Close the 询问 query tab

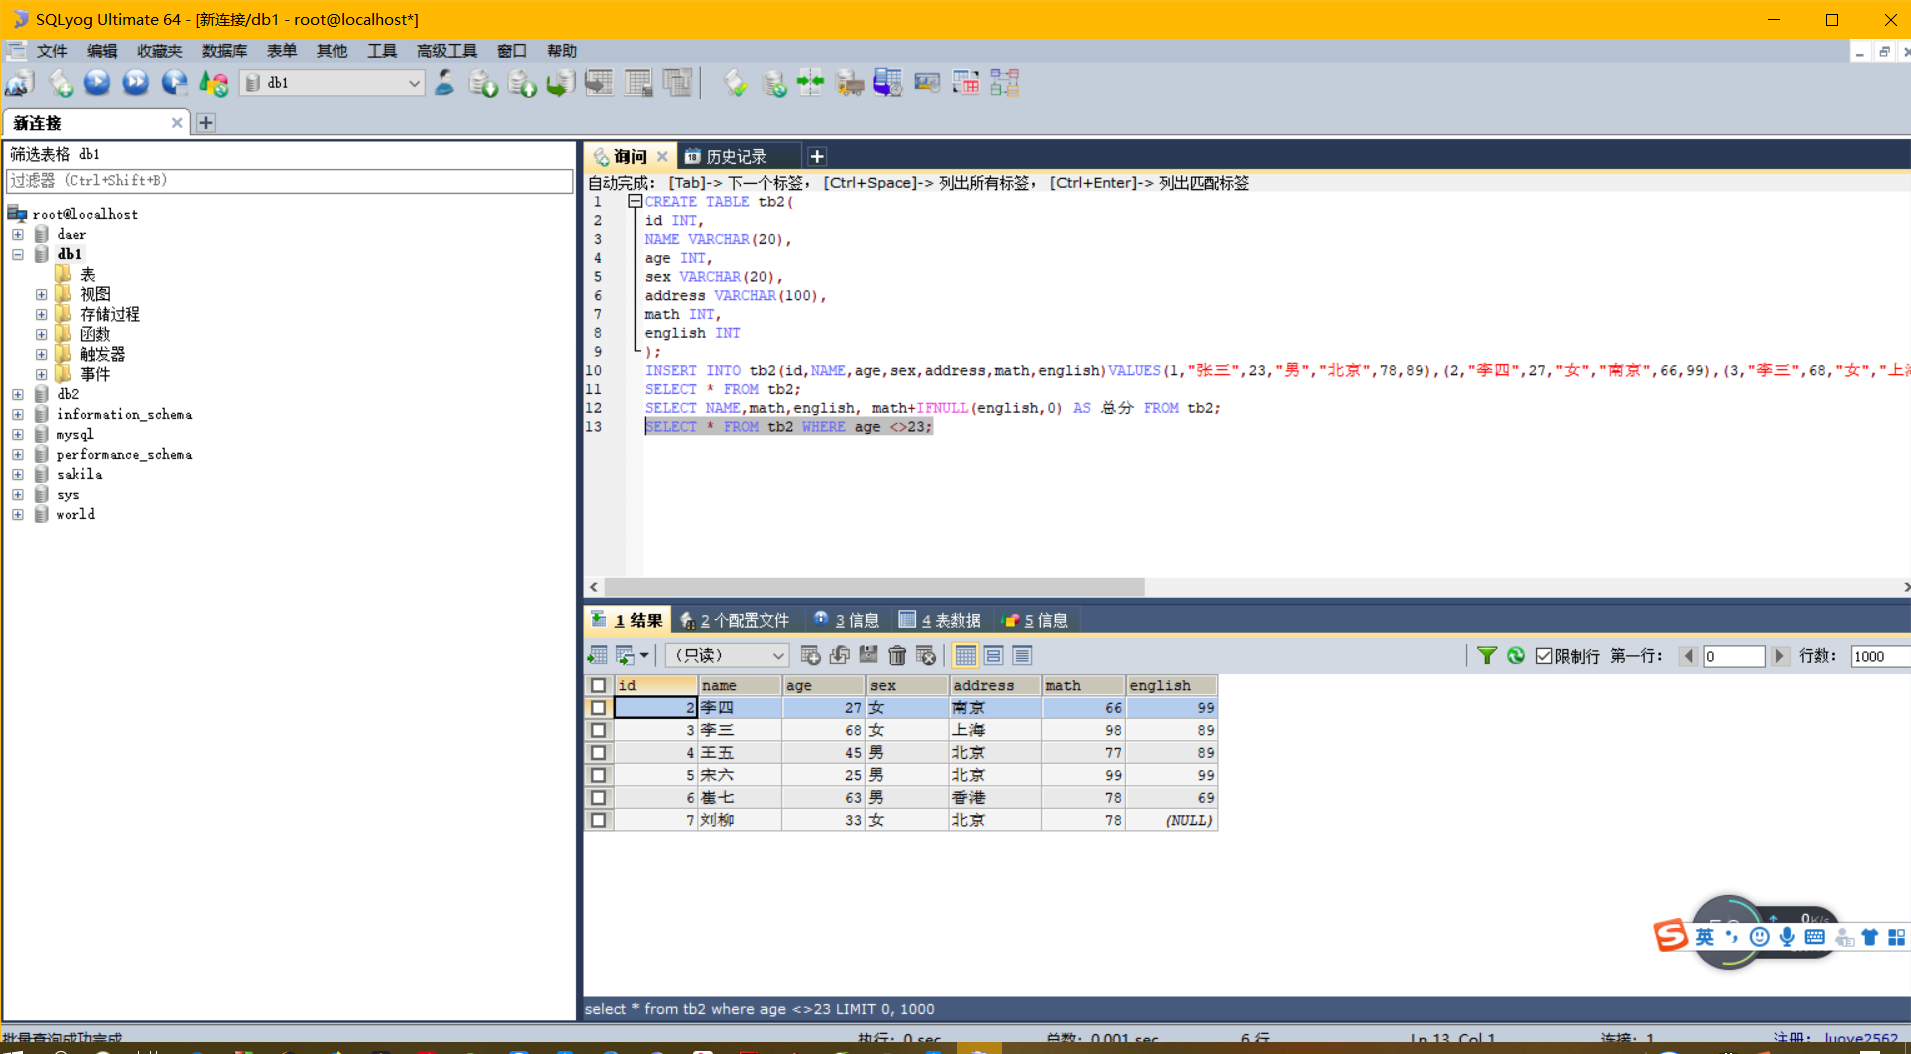(x=662, y=156)
